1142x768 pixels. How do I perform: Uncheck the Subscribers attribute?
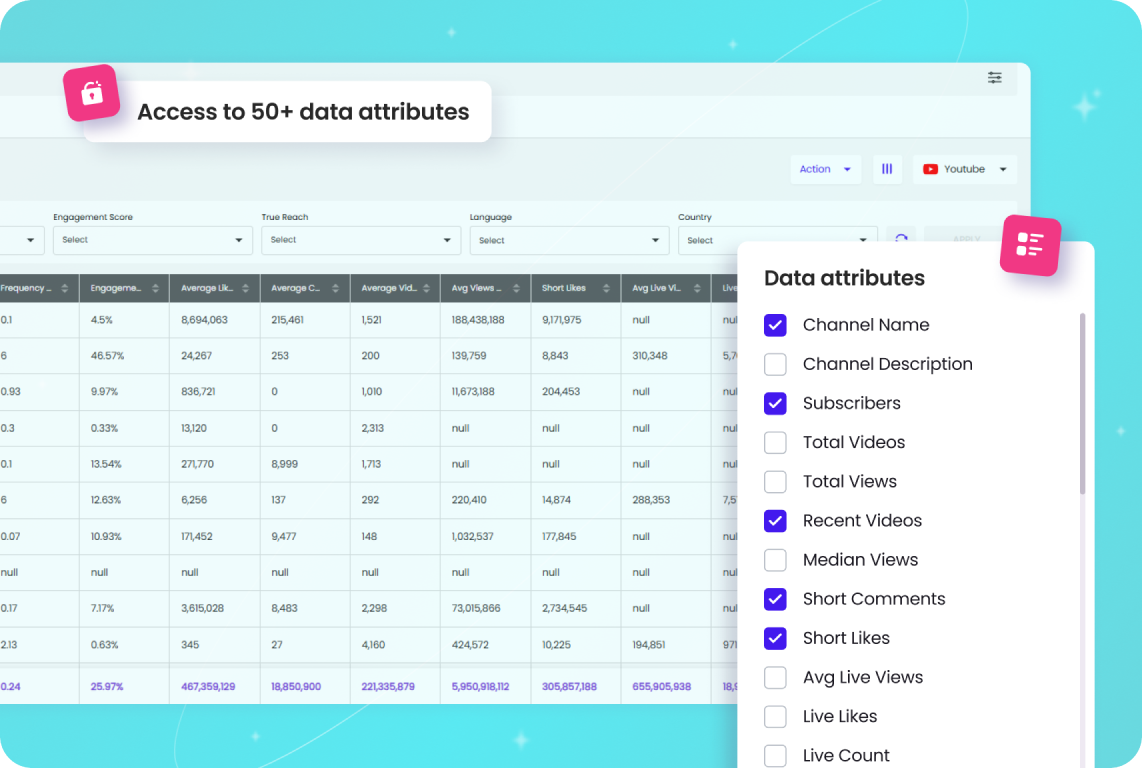coord(775,403)
